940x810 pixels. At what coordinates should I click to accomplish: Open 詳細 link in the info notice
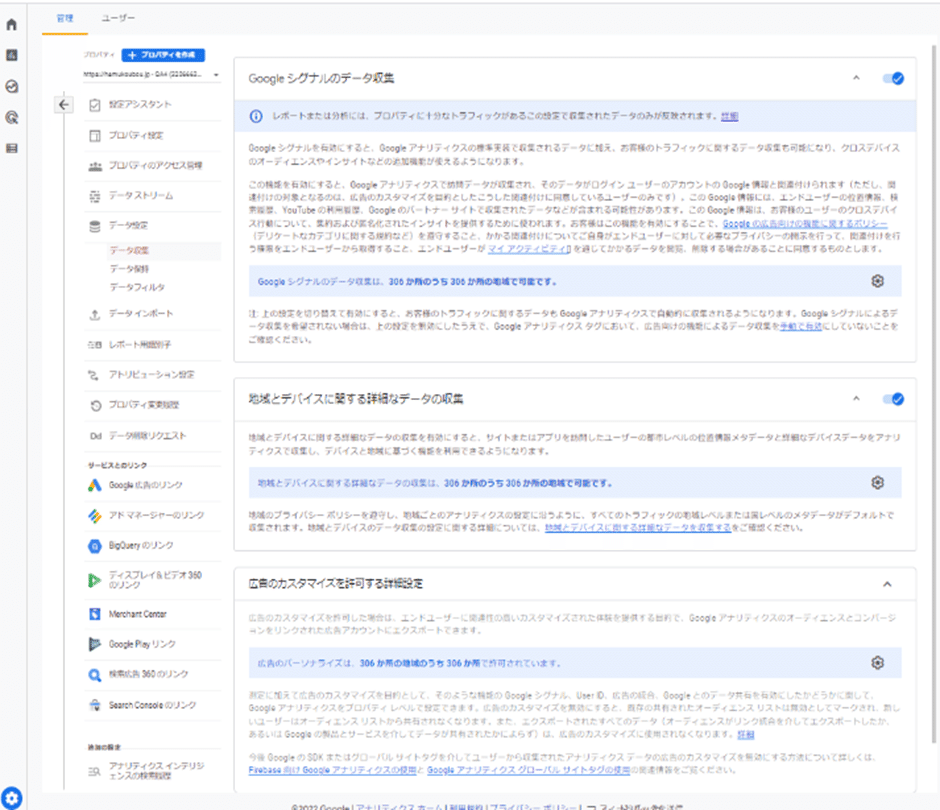point(730,116)
